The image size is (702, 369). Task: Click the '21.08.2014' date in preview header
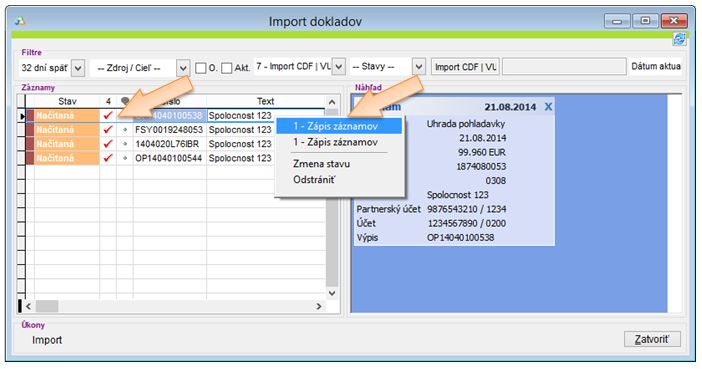pyautogui.click(x=510, y=107)
